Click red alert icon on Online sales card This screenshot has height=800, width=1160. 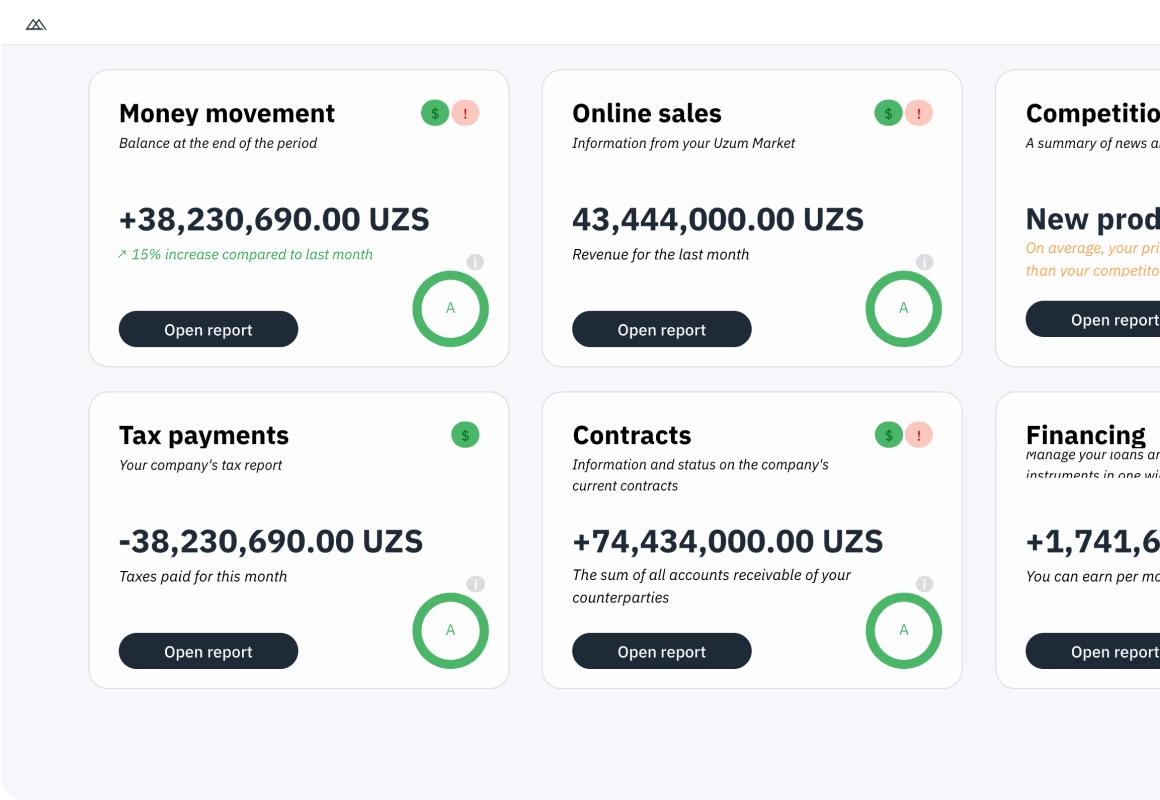click(x=919, y=113)
